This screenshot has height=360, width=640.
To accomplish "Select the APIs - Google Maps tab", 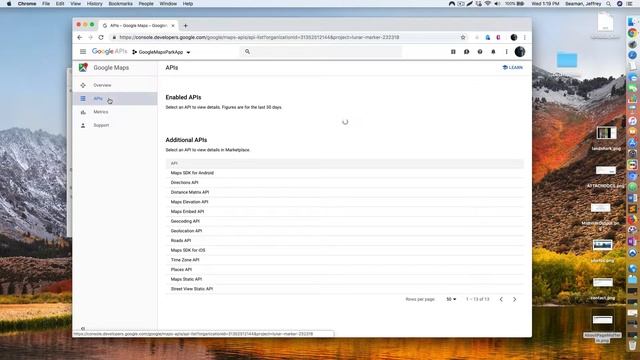I will pos(138,25).
